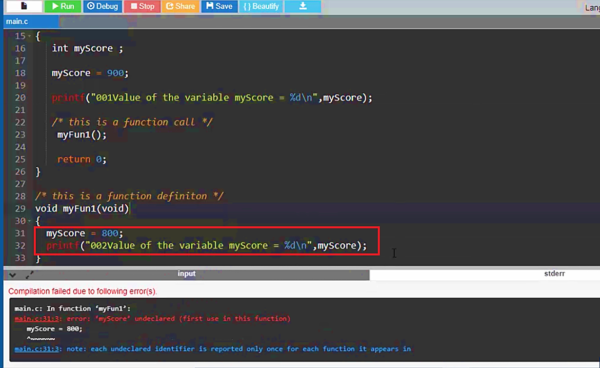Place cursor on line 16 int myScore
This screenshot has width=600, height=368.
[x=88, y=48]
